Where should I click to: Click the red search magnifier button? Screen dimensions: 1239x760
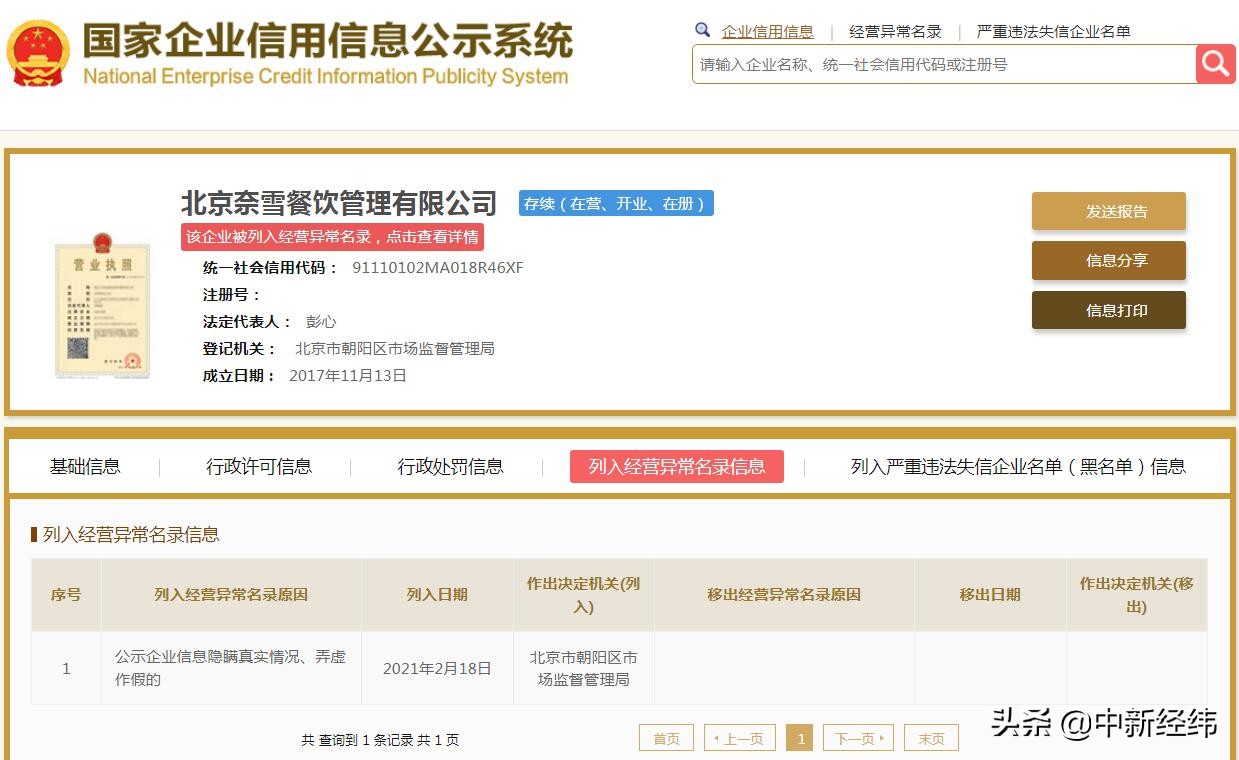point(1215,64)
